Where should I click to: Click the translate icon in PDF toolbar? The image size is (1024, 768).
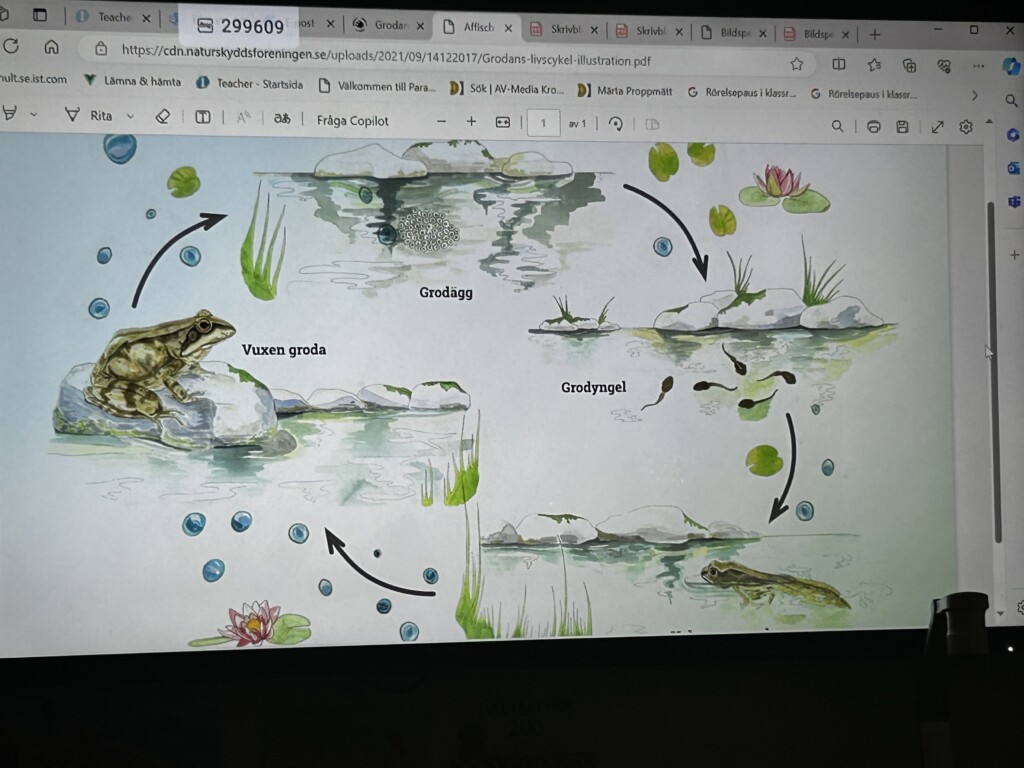coord(282,119)
